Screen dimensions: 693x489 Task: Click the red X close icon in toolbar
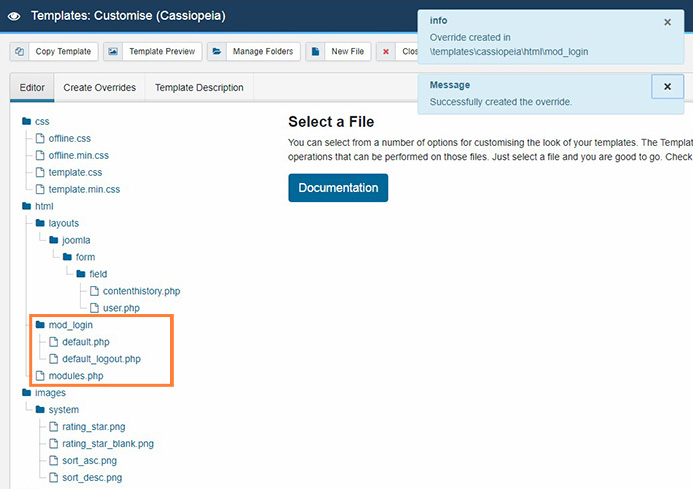click(x=386, y=51)
